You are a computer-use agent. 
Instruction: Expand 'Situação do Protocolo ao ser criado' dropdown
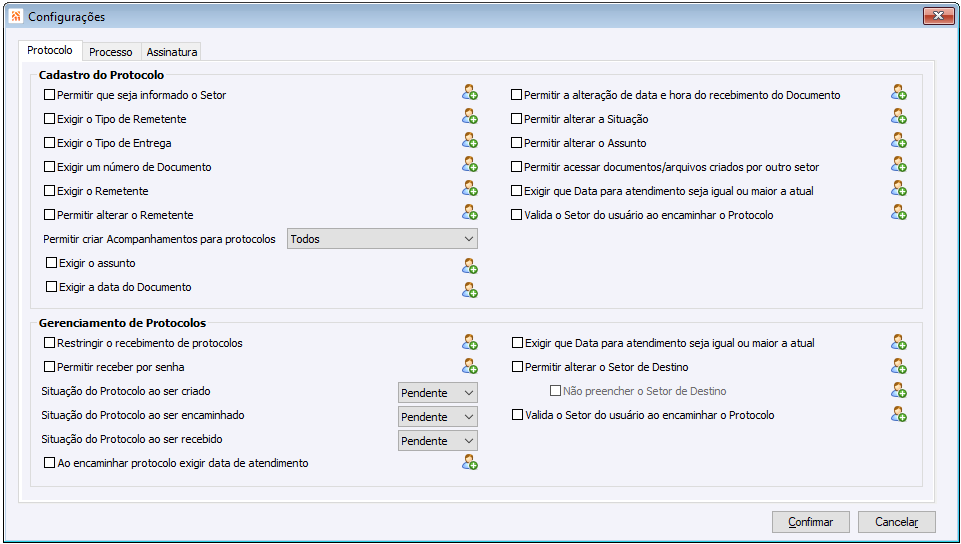[437, 393]
